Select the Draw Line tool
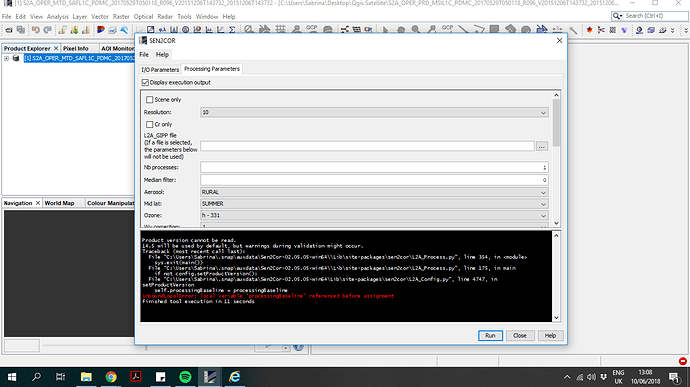This screenshot has width=690, height=387. tap(463, 29)
